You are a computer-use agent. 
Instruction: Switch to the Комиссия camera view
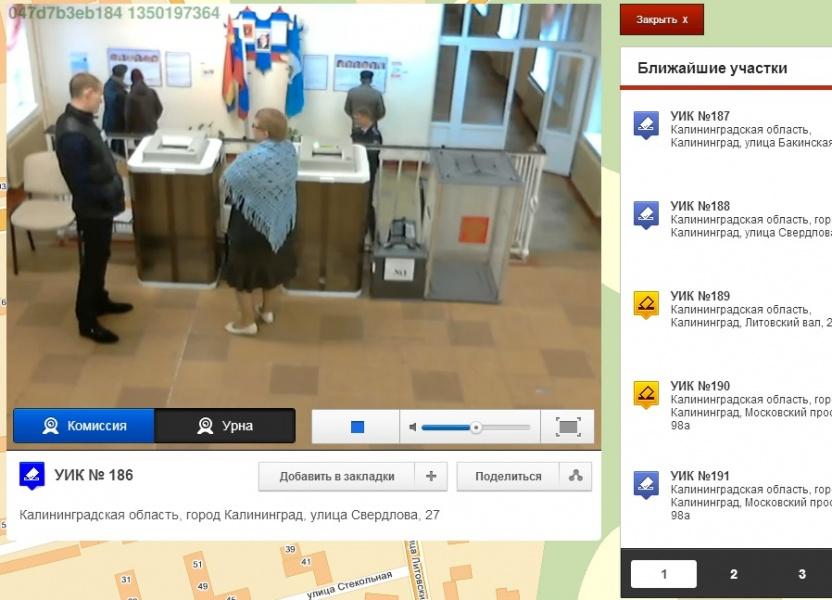pyautogui.click(x=84, y=426)
